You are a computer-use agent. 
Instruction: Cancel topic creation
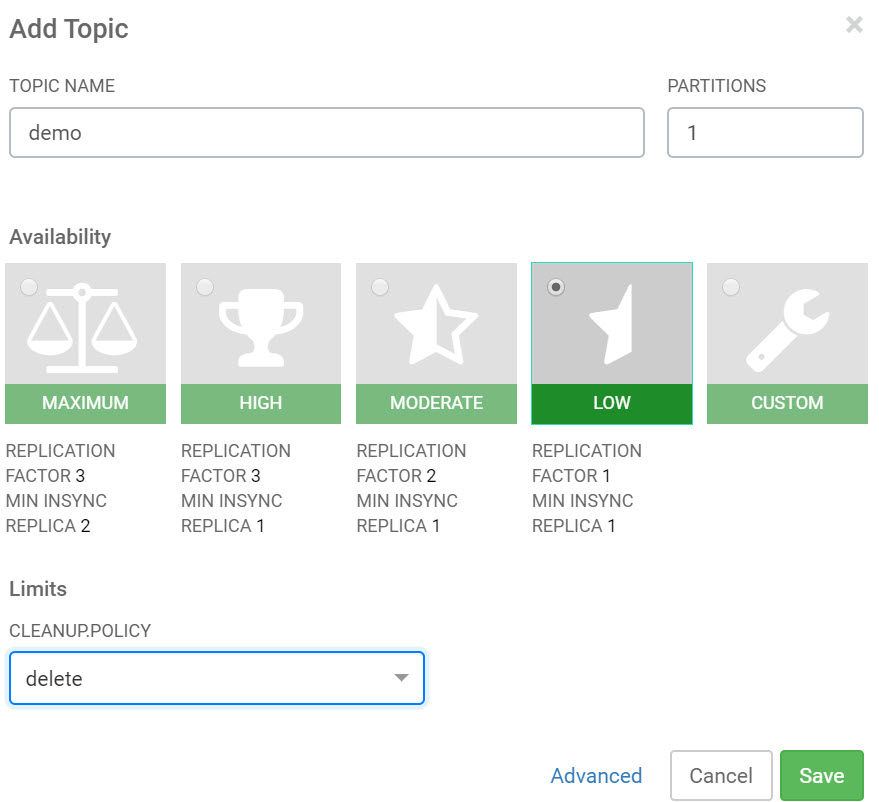(720, 775)
